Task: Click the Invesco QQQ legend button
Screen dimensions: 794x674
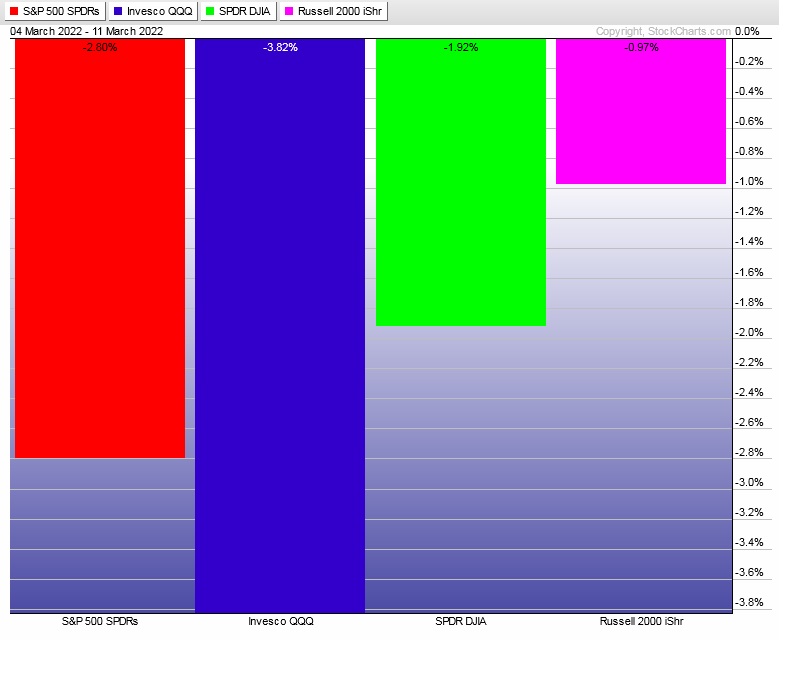Action: [153, 11]
